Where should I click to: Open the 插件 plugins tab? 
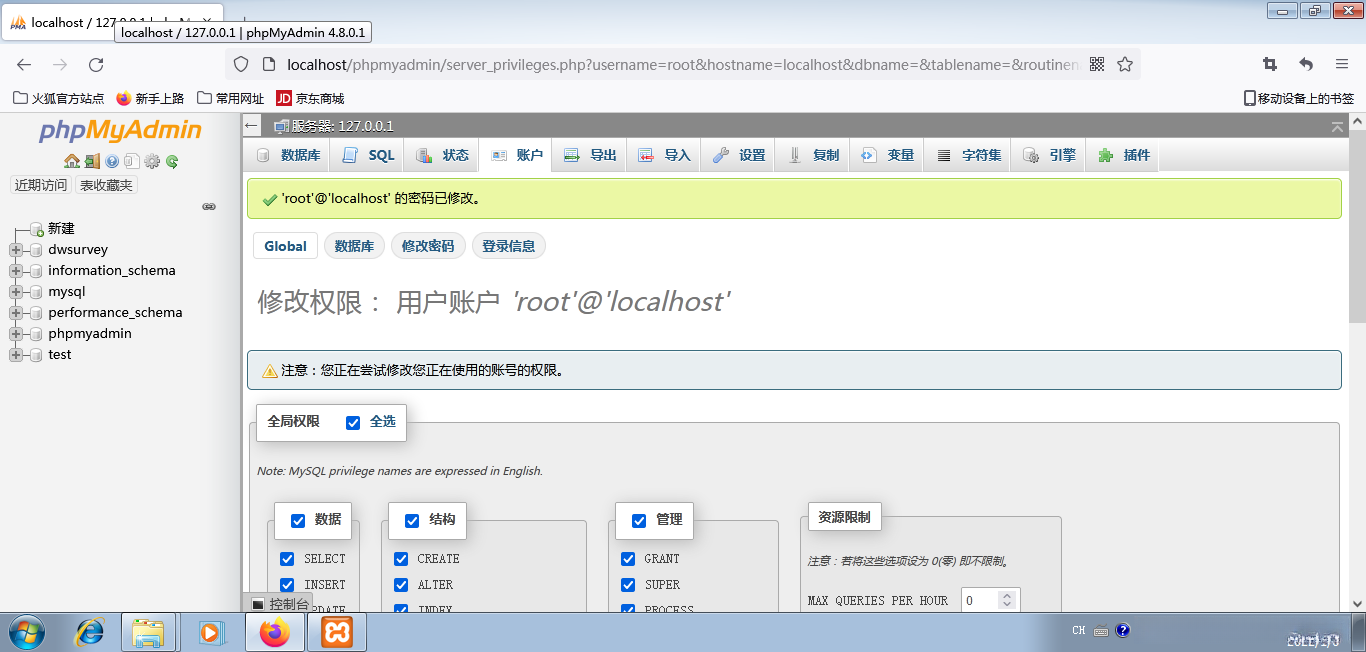tap(1124, 155)
